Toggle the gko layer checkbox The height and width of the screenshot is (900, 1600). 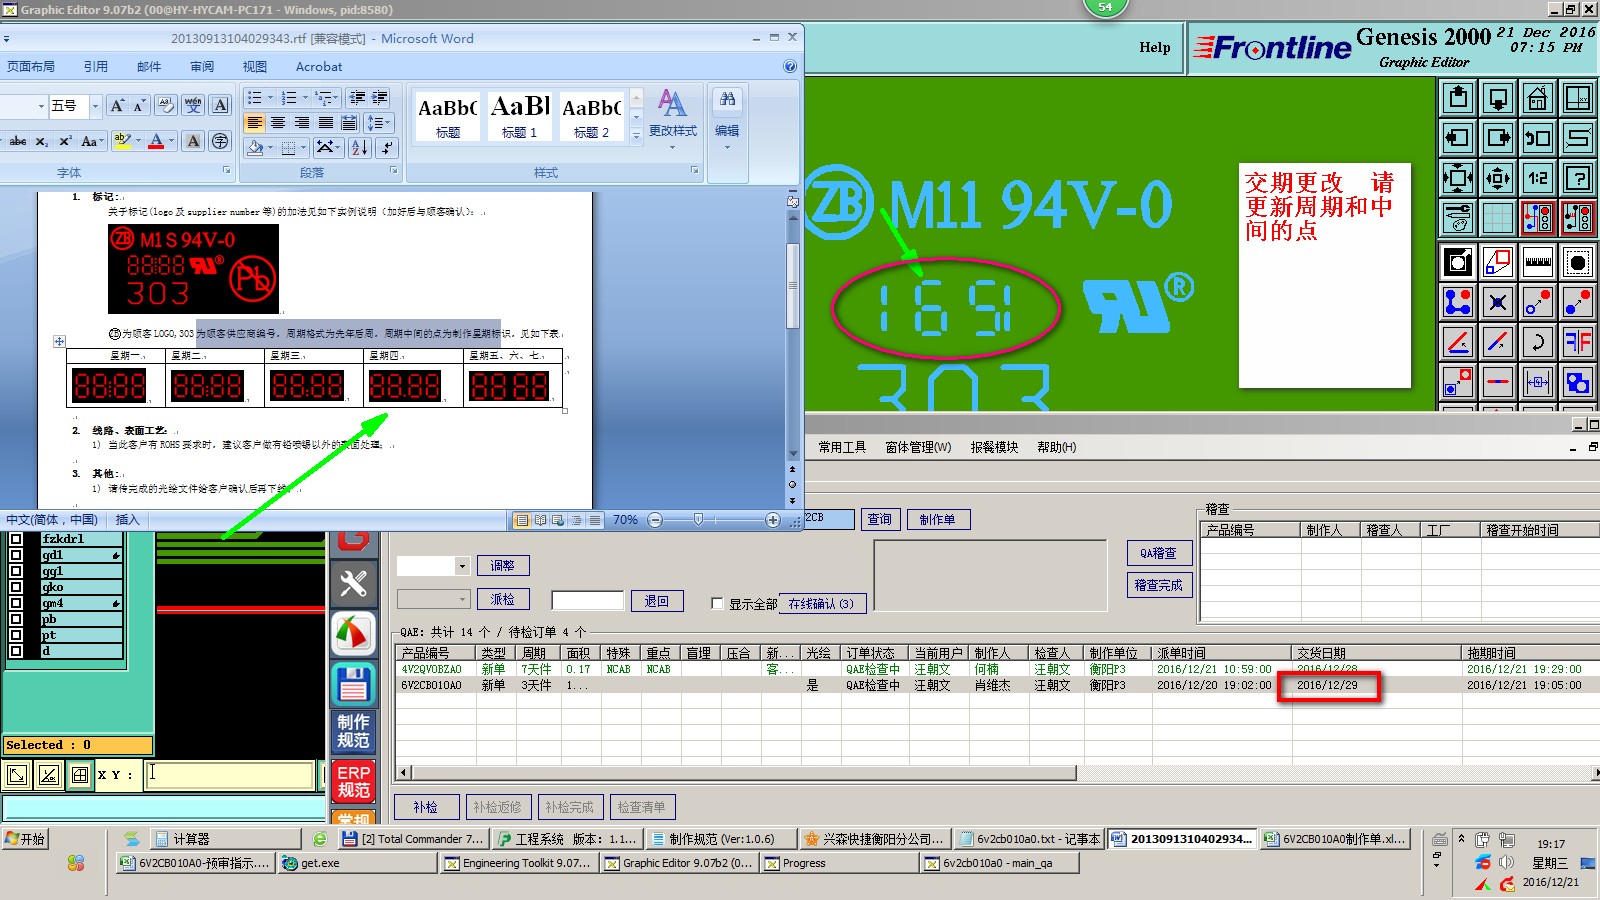(16, 587)
